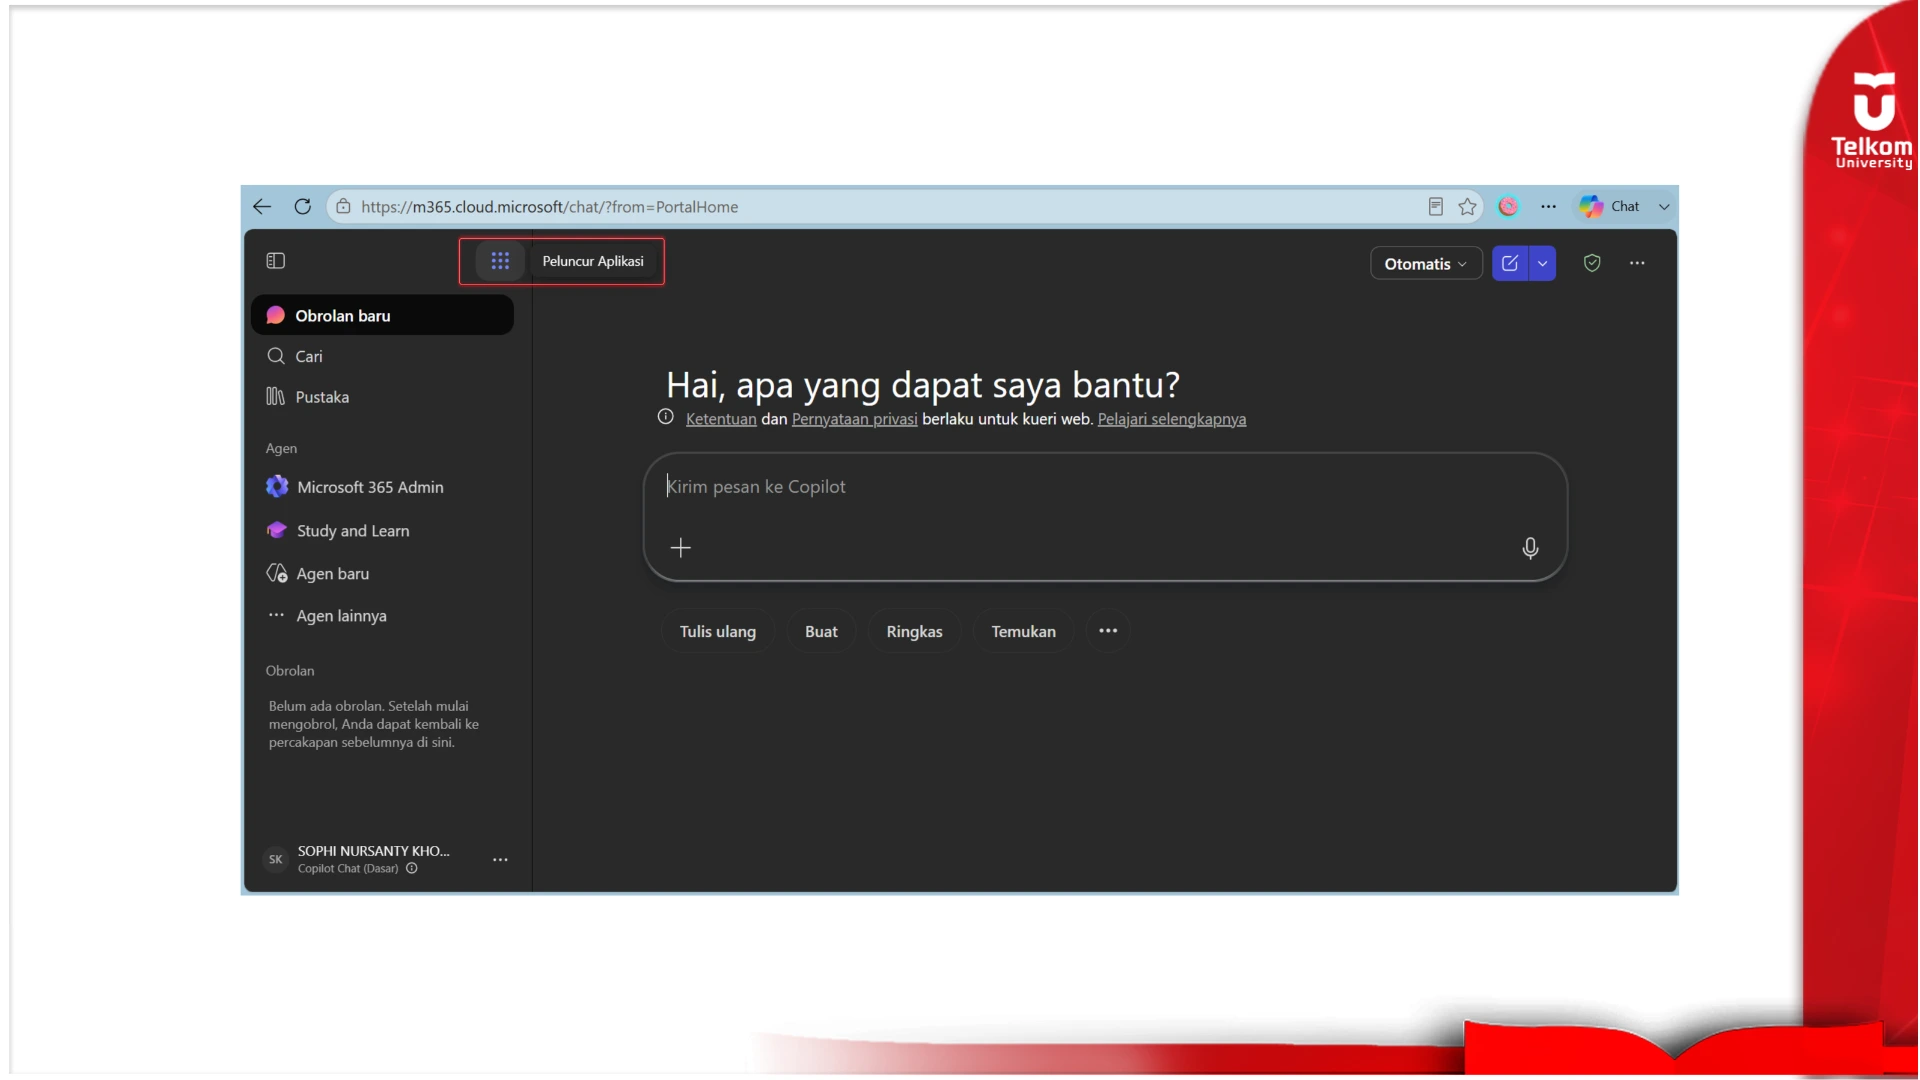Expand chevron next to browser Chat

click(1664, 207)
